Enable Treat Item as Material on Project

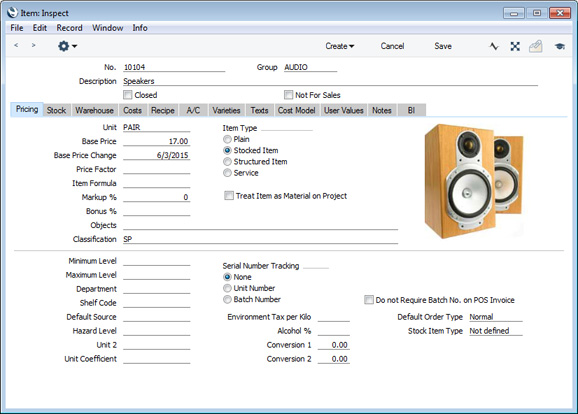(229, 196)
